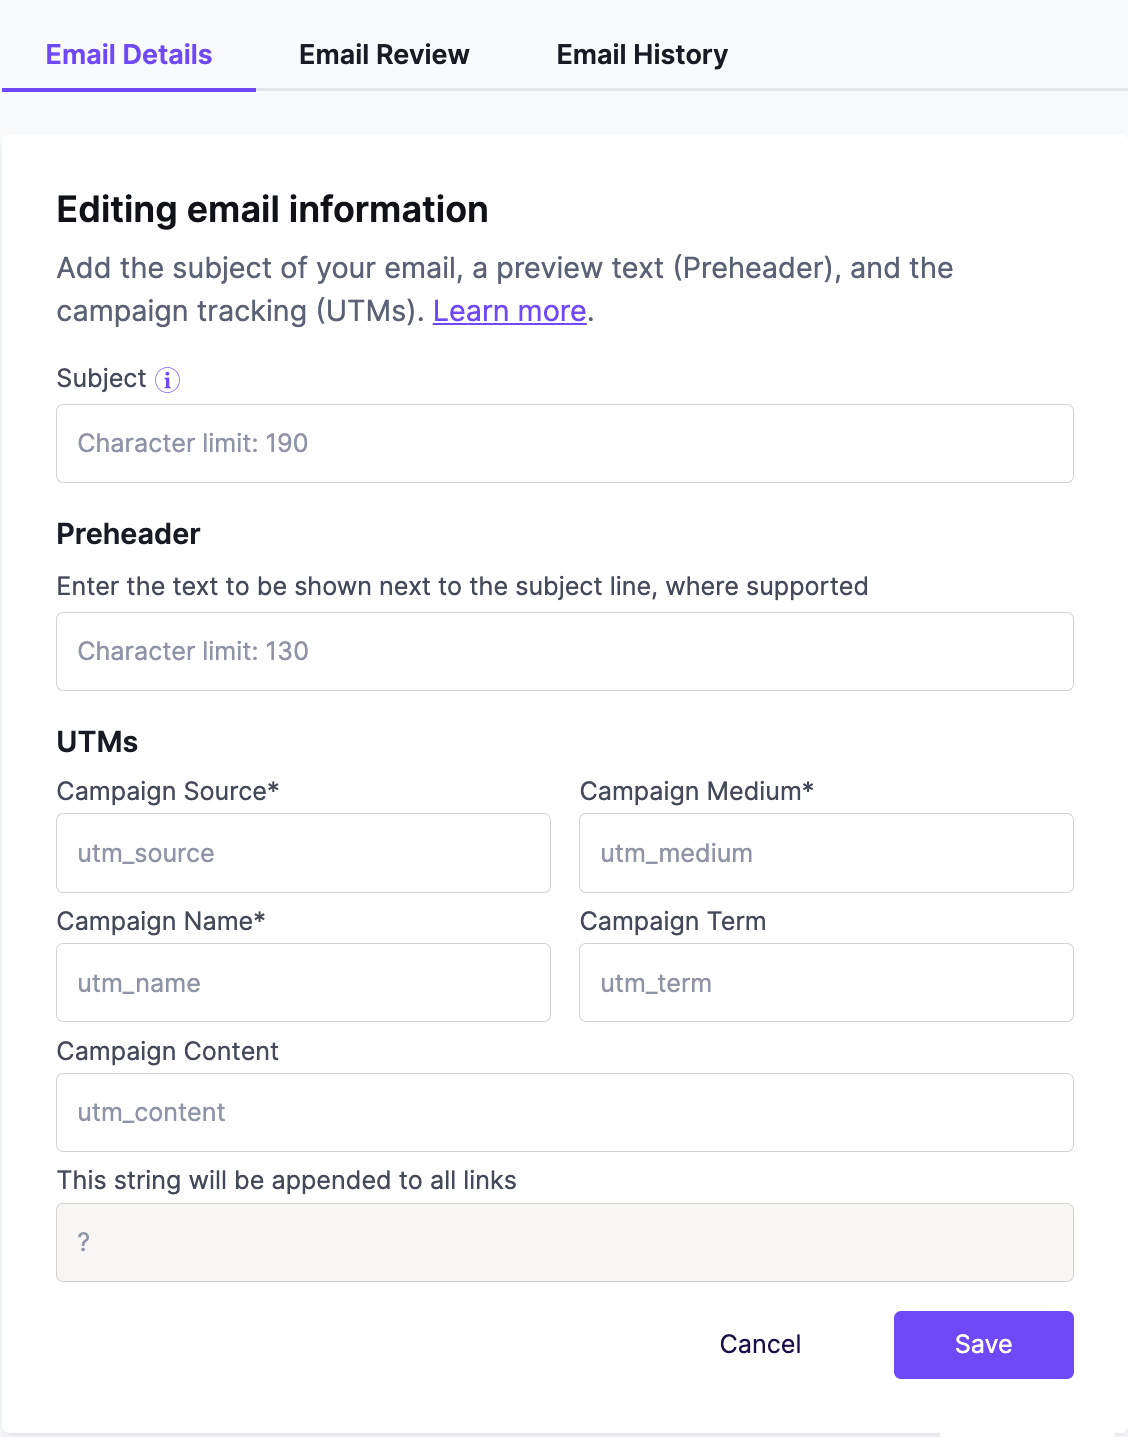Open the Email History tab
1128x1437 pixels.
[x=642, y=55]
